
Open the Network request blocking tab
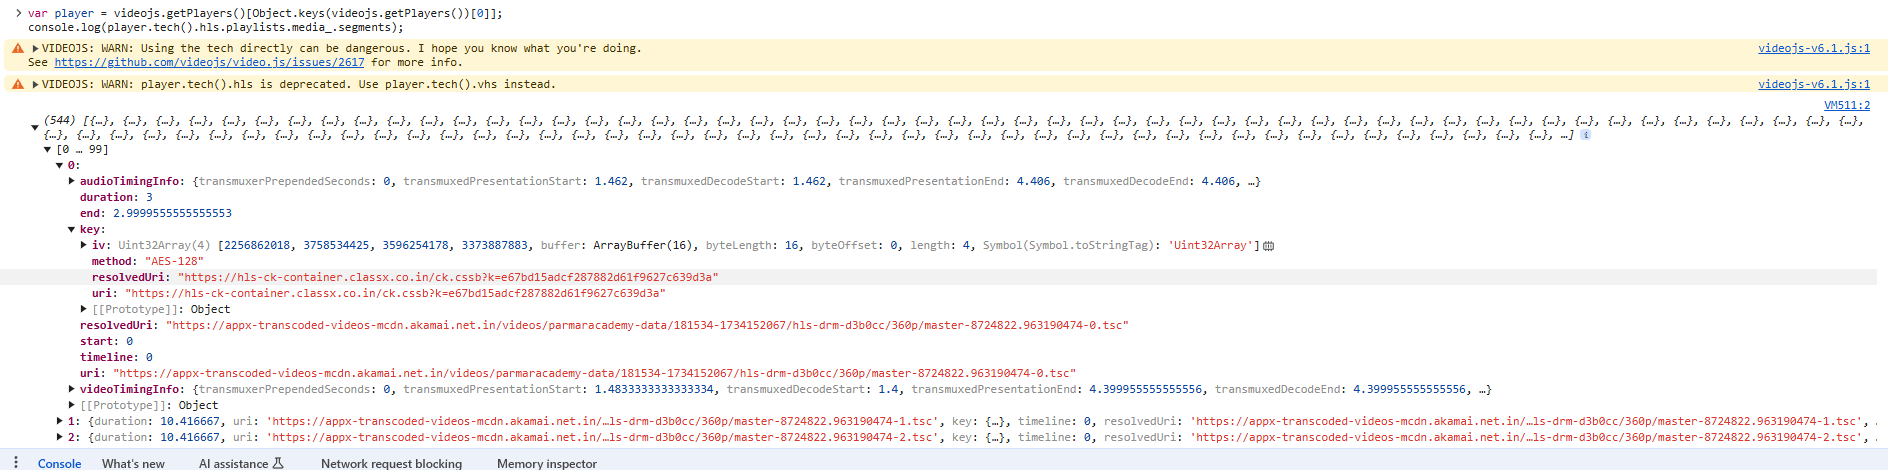(391, 463)
